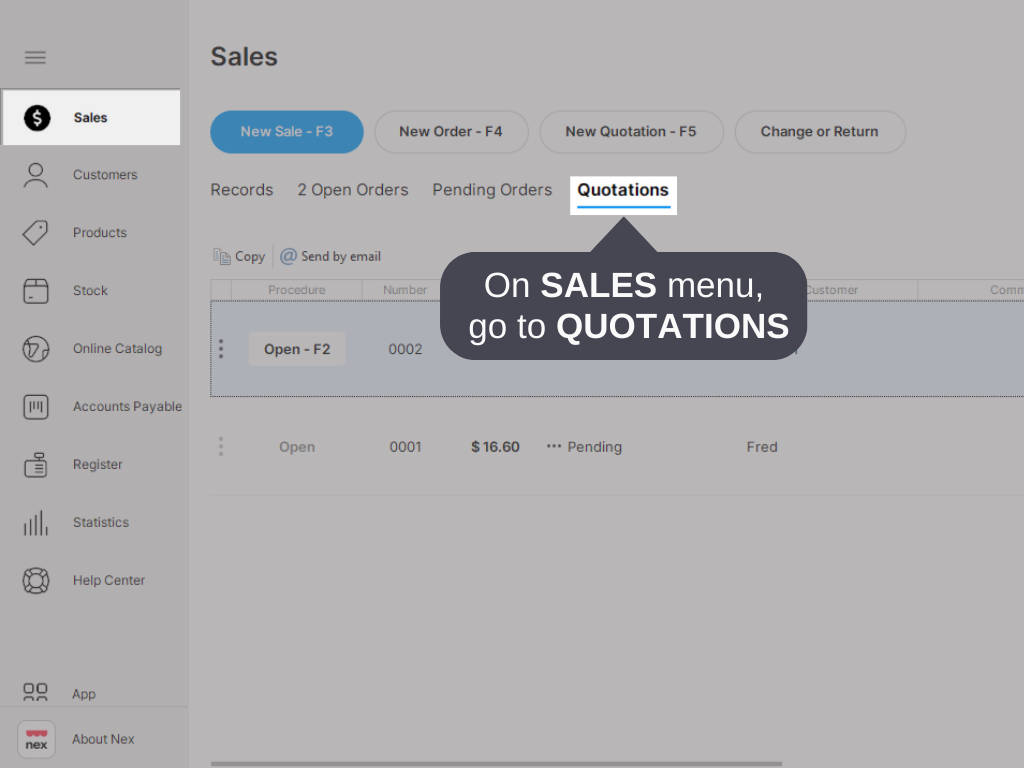Expand actions for quotation 0002
Viewport: 1024px width, 768px height.
click(220, 349)
